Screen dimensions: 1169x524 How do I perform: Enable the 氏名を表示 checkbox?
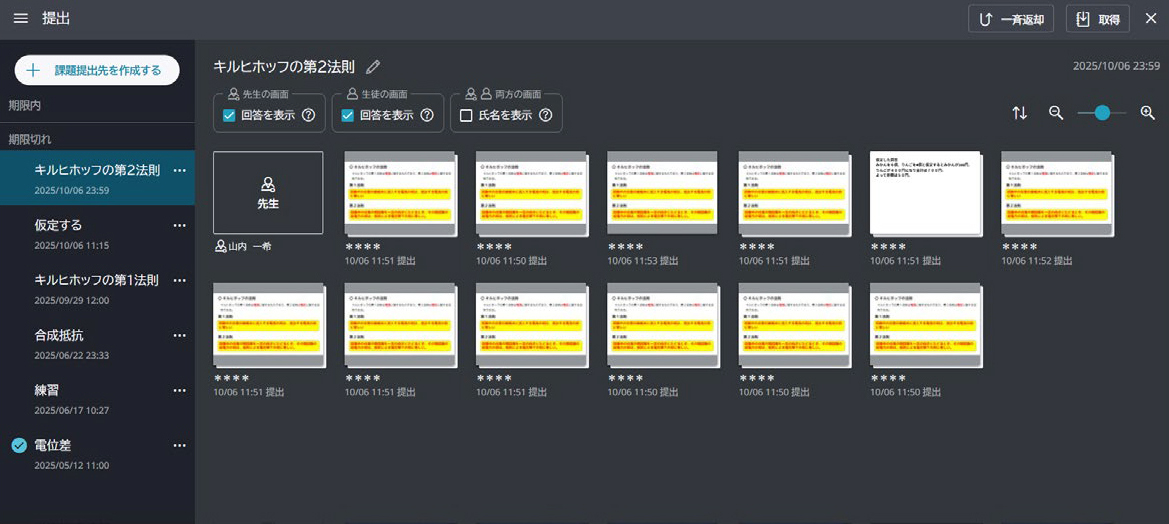coord(466,116)
